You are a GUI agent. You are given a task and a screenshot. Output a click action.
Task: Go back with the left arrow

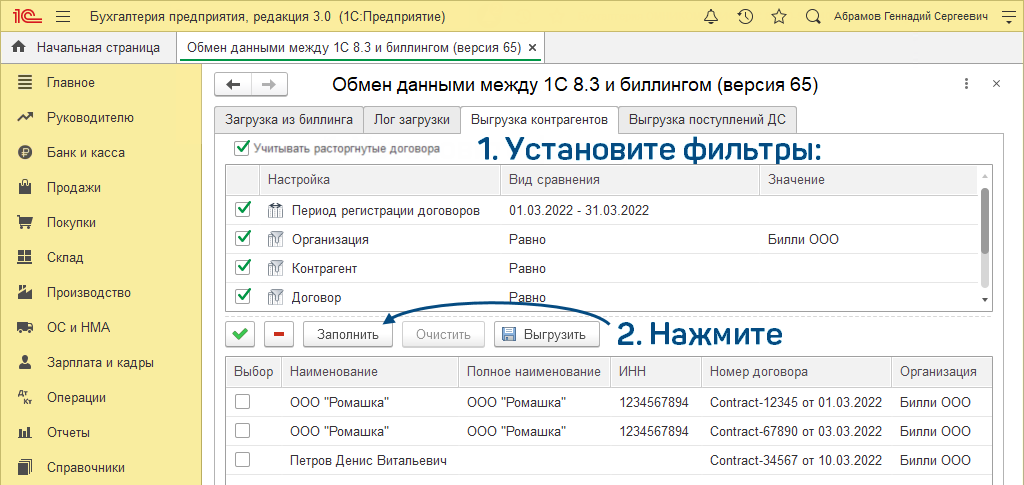(233, 84)
